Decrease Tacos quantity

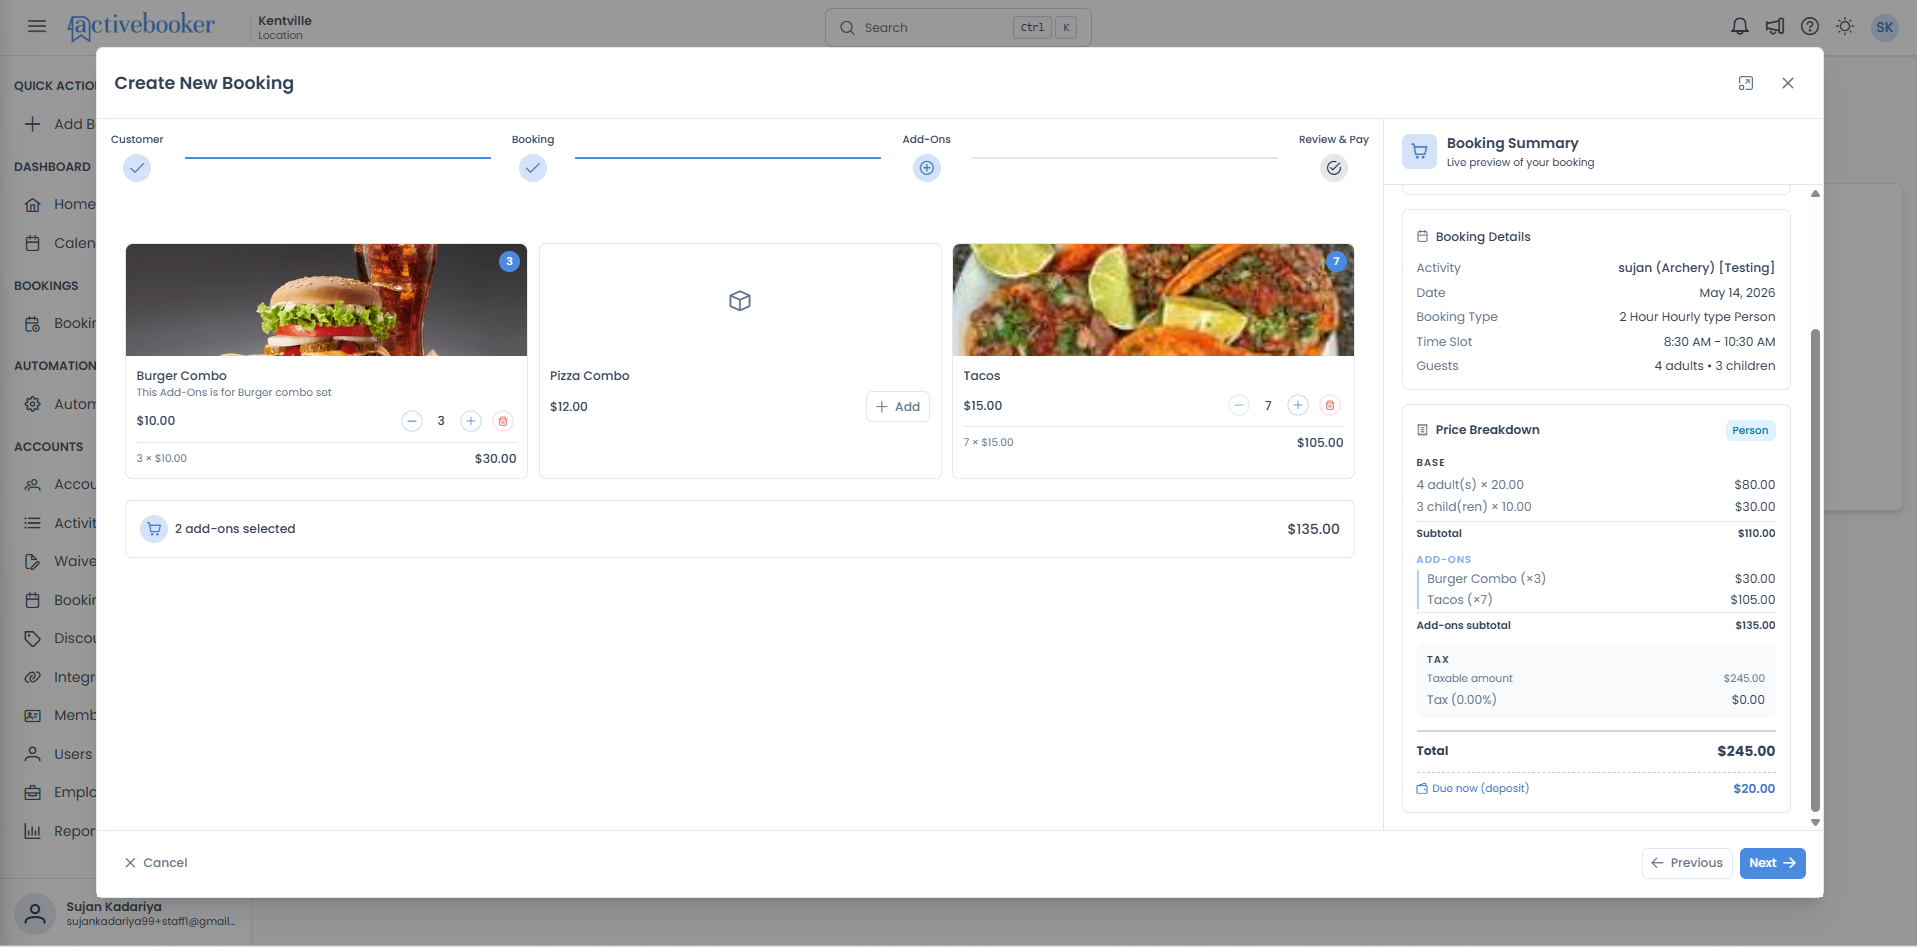(x=1239, y=405)
